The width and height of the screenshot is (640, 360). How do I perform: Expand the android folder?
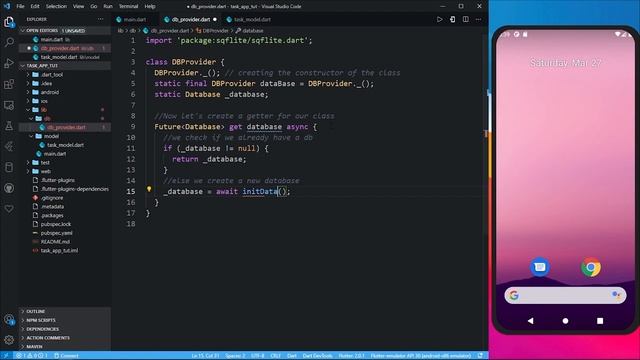pos(49,92)
